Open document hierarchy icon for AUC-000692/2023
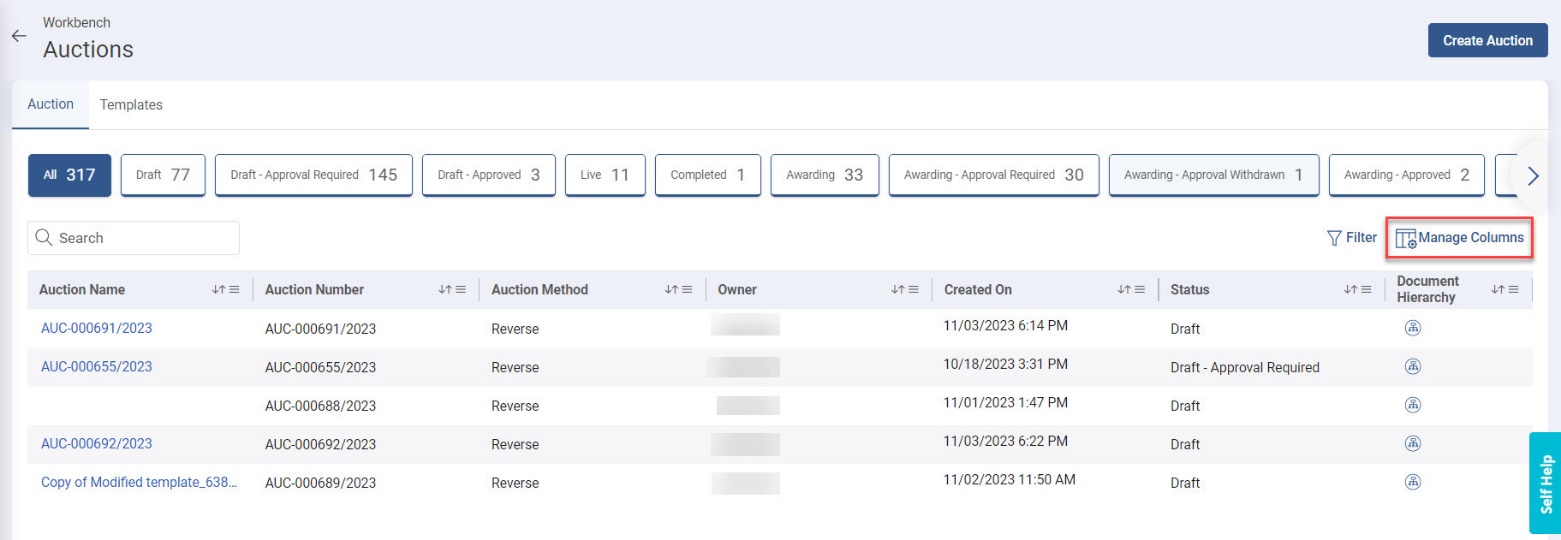Screen dimensions: 1561x540 1413,443
